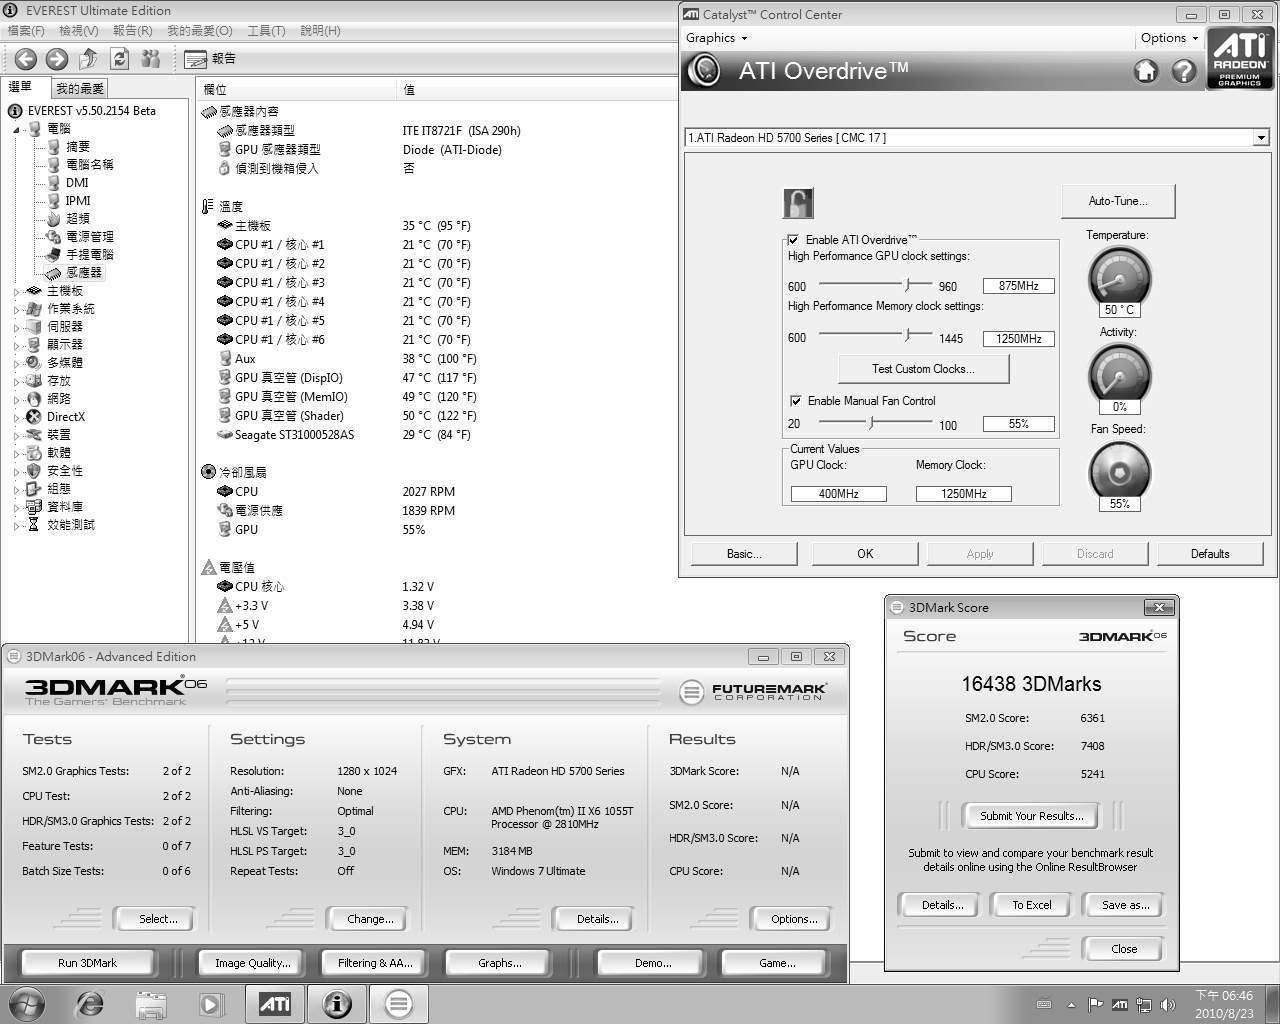
Task: Click the EVEREST users toolbar icon
Action: tap(151, 59)
